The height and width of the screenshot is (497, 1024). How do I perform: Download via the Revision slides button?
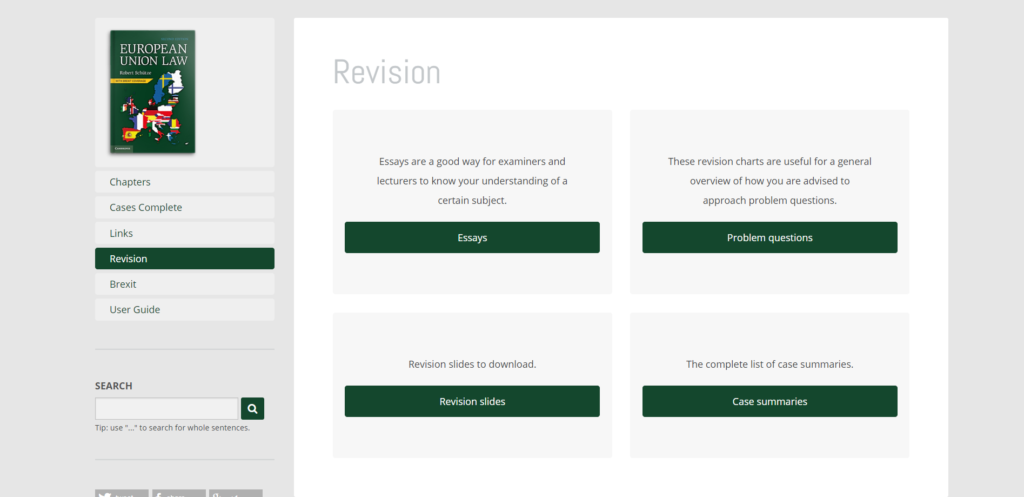point(472,401)
